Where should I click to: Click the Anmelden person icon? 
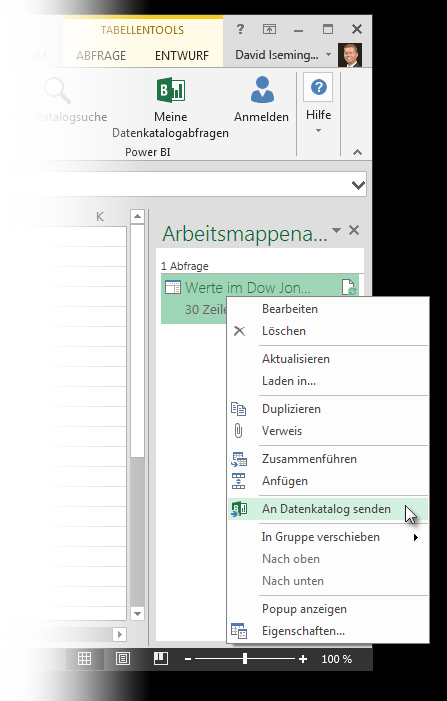coord(262,89)
